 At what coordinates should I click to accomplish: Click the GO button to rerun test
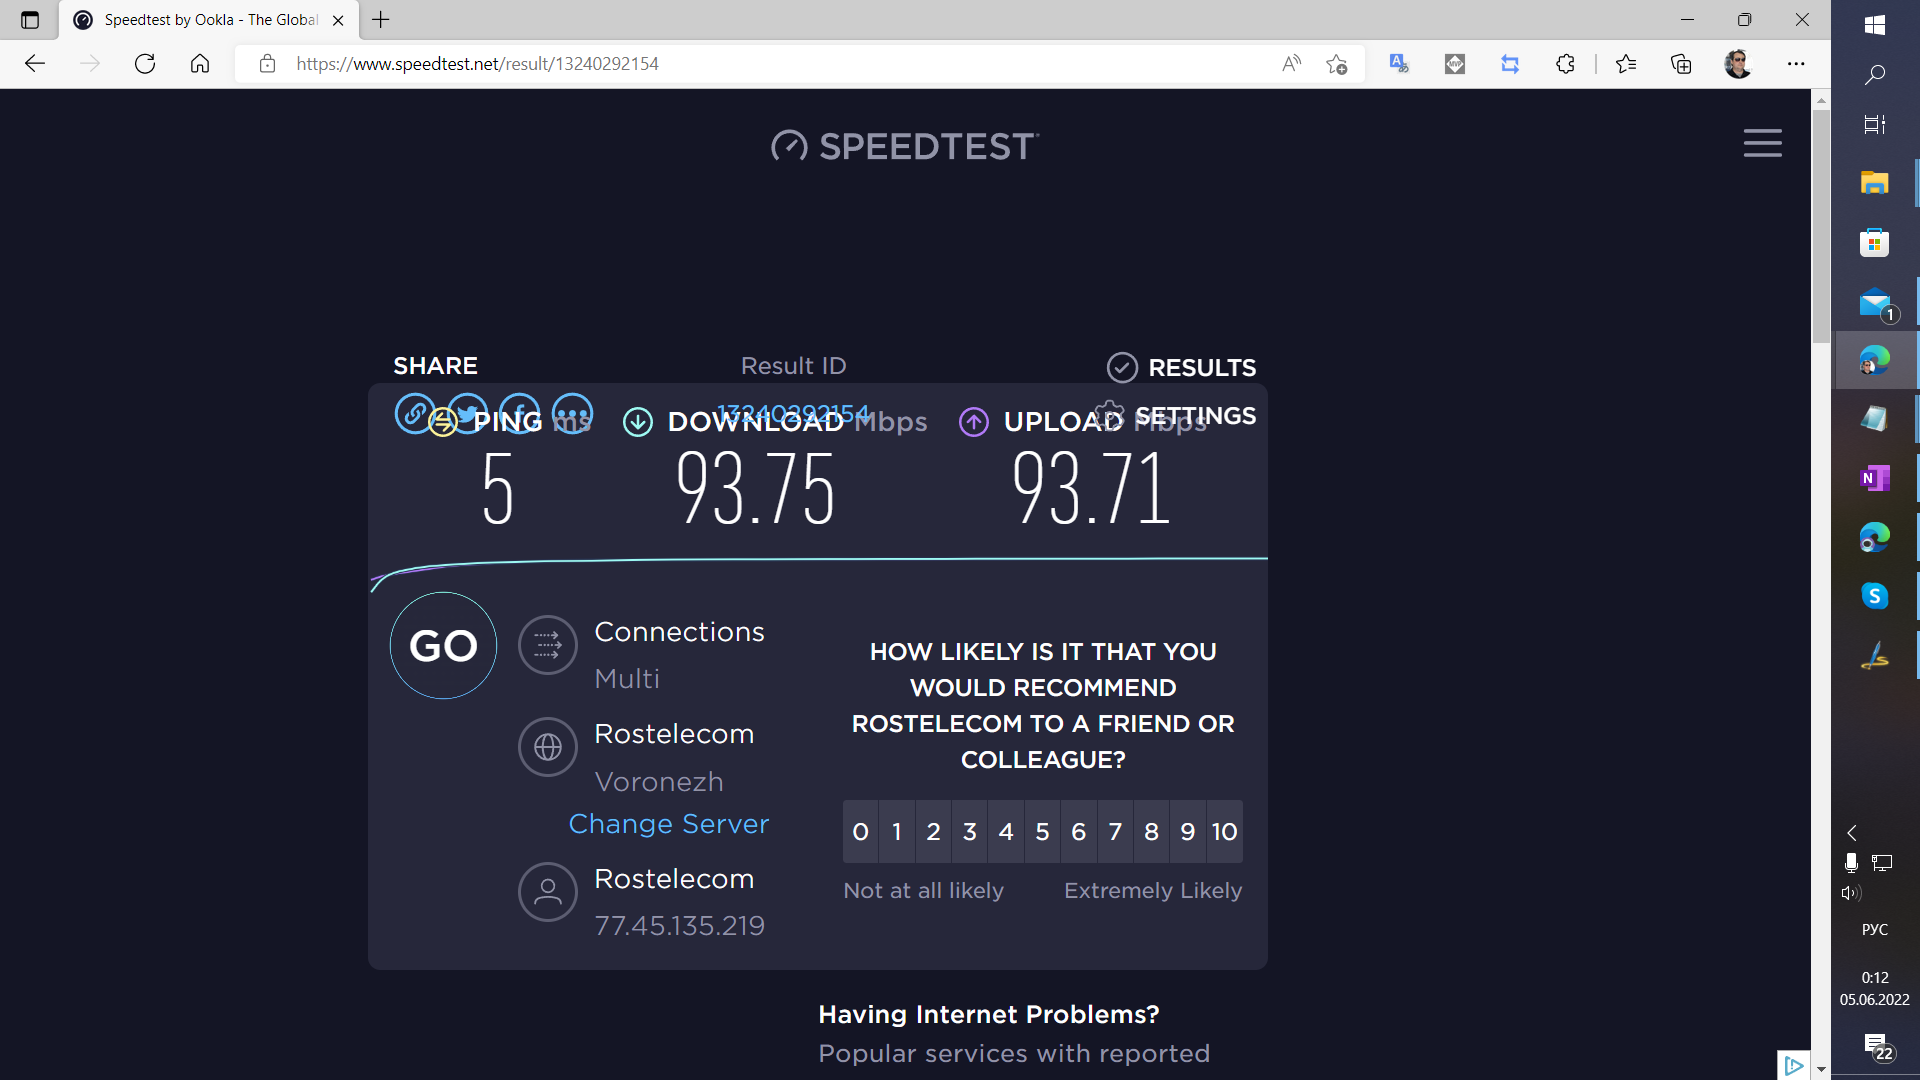click(x=442, y=645)
